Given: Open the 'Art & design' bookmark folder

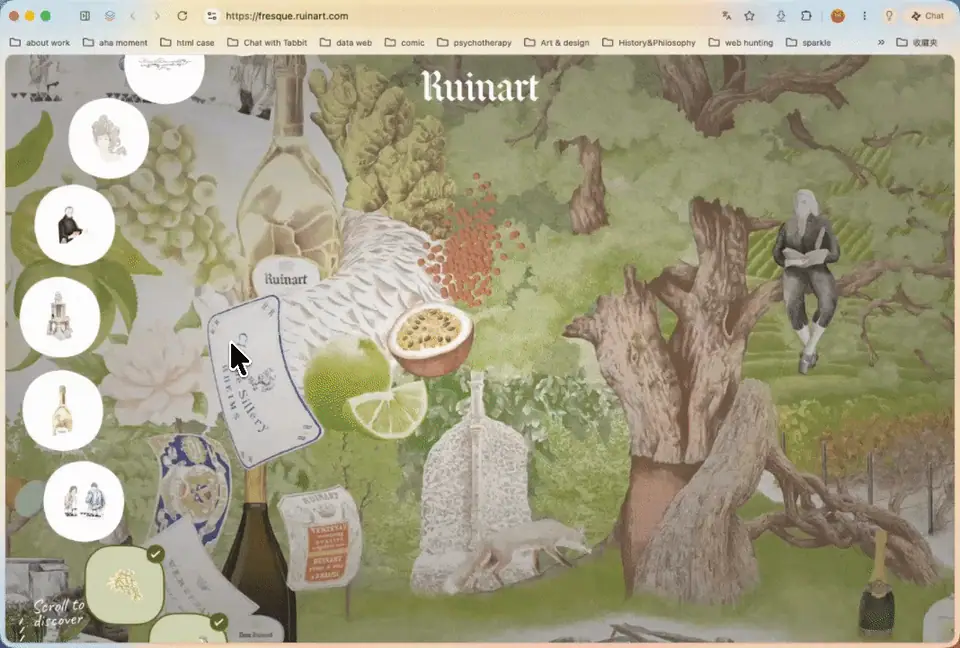Looking at the screenshot, I should 557,42.
